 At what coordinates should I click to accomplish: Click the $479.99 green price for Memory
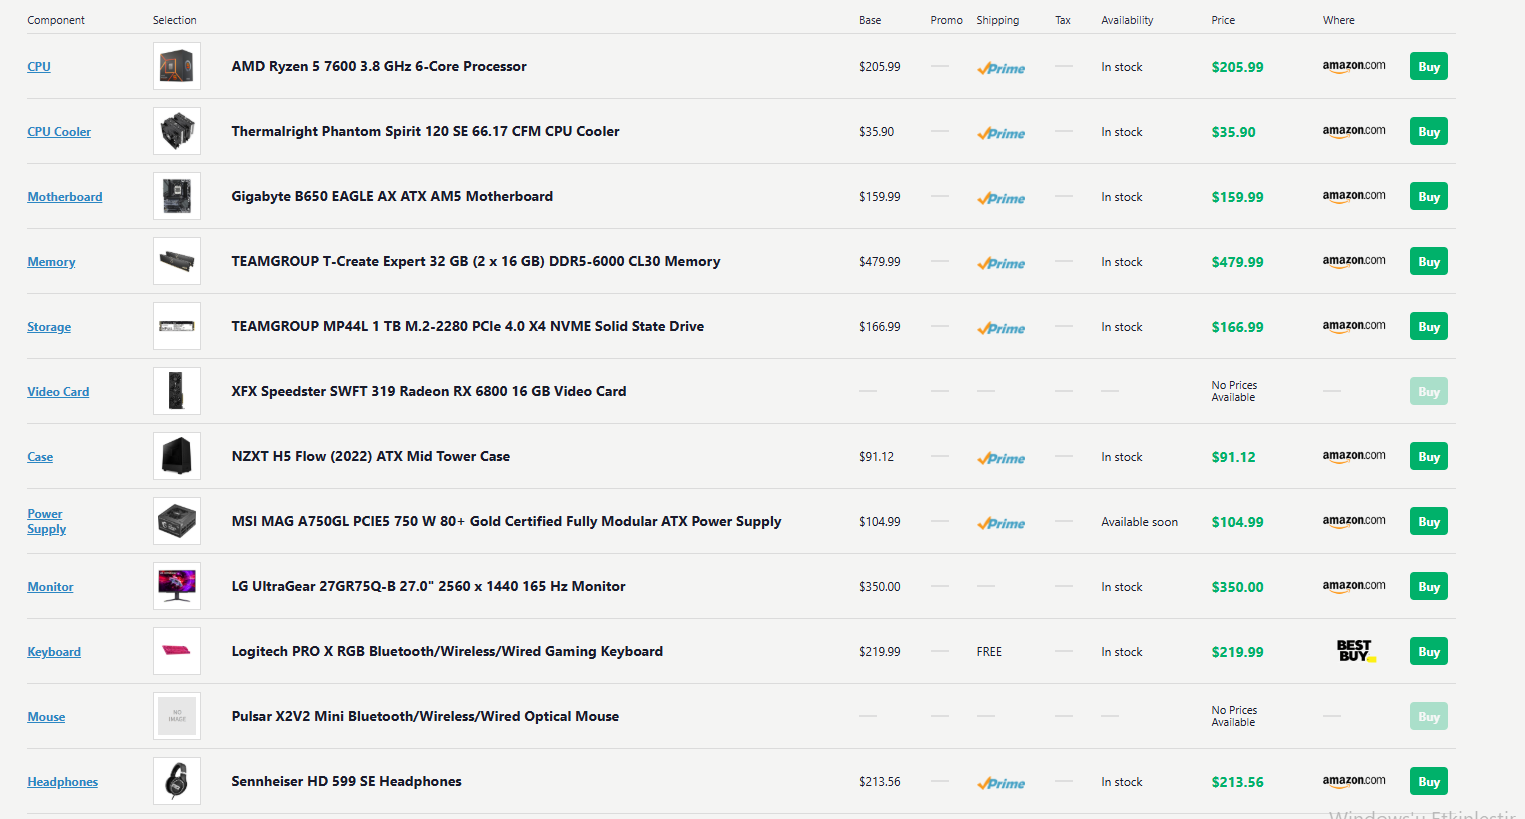pos(1237,262)
